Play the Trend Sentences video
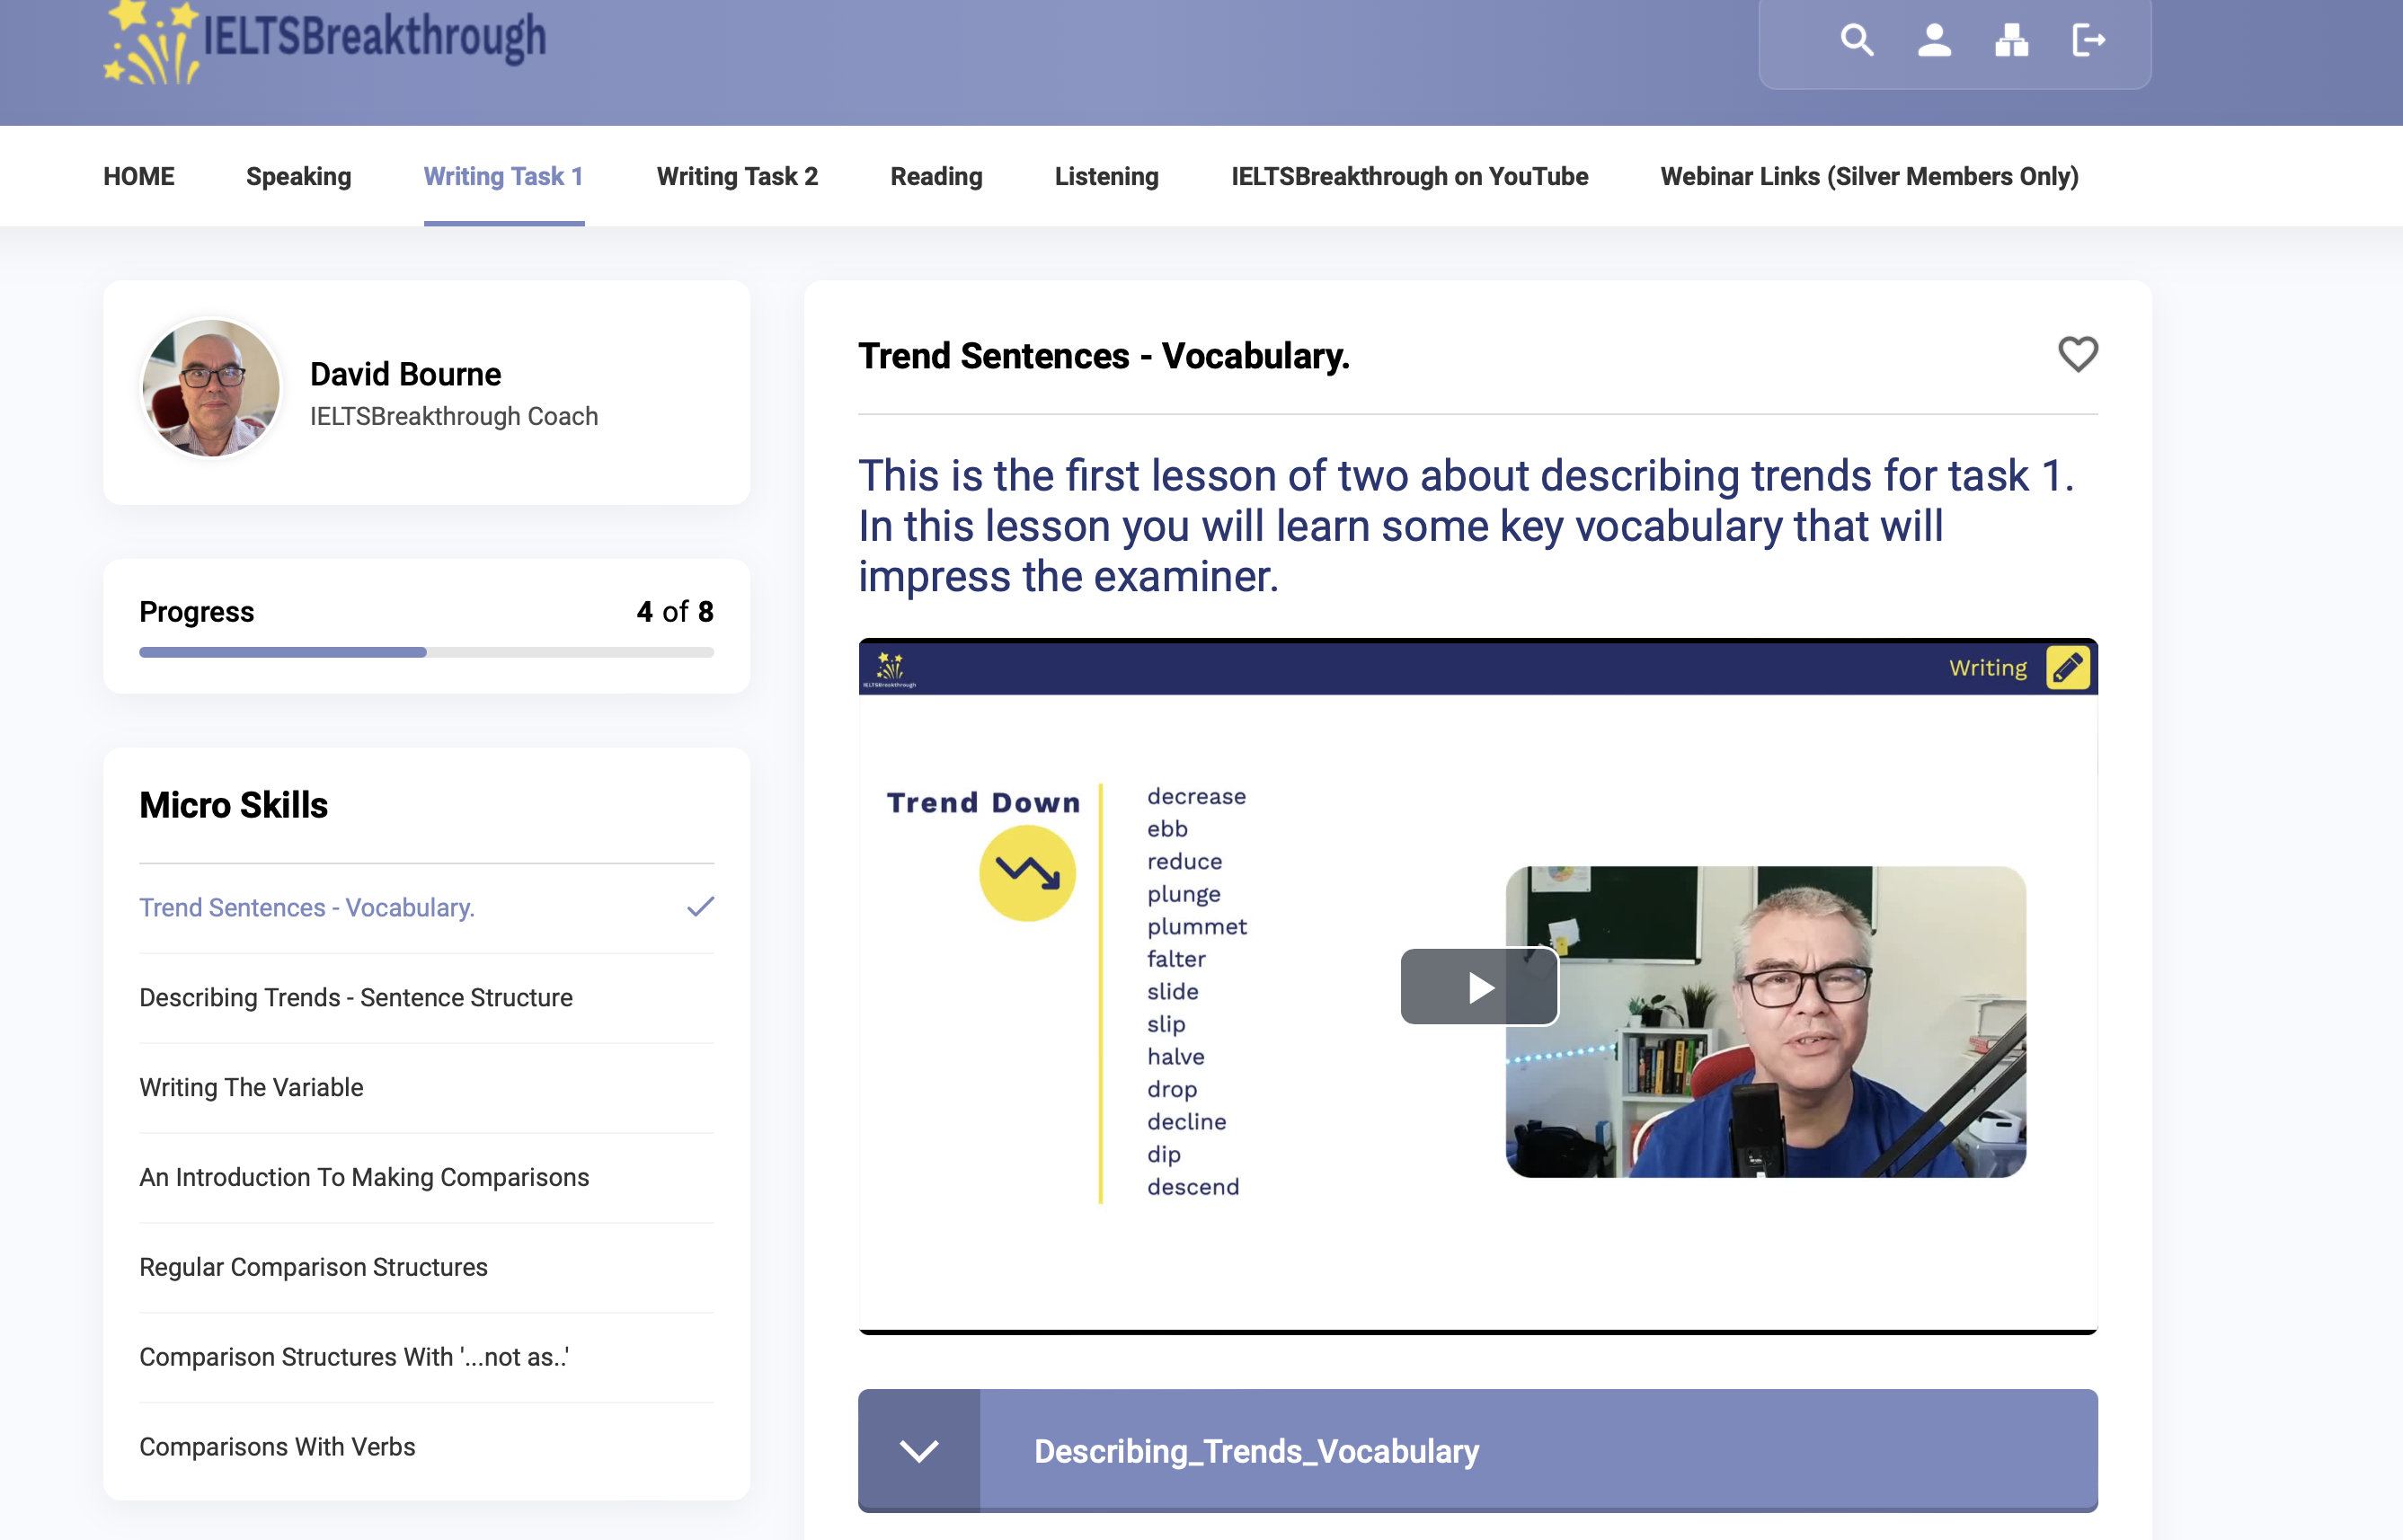Image resolution: width=2403 pixels, height=1540 pixels. point(1479,987)
